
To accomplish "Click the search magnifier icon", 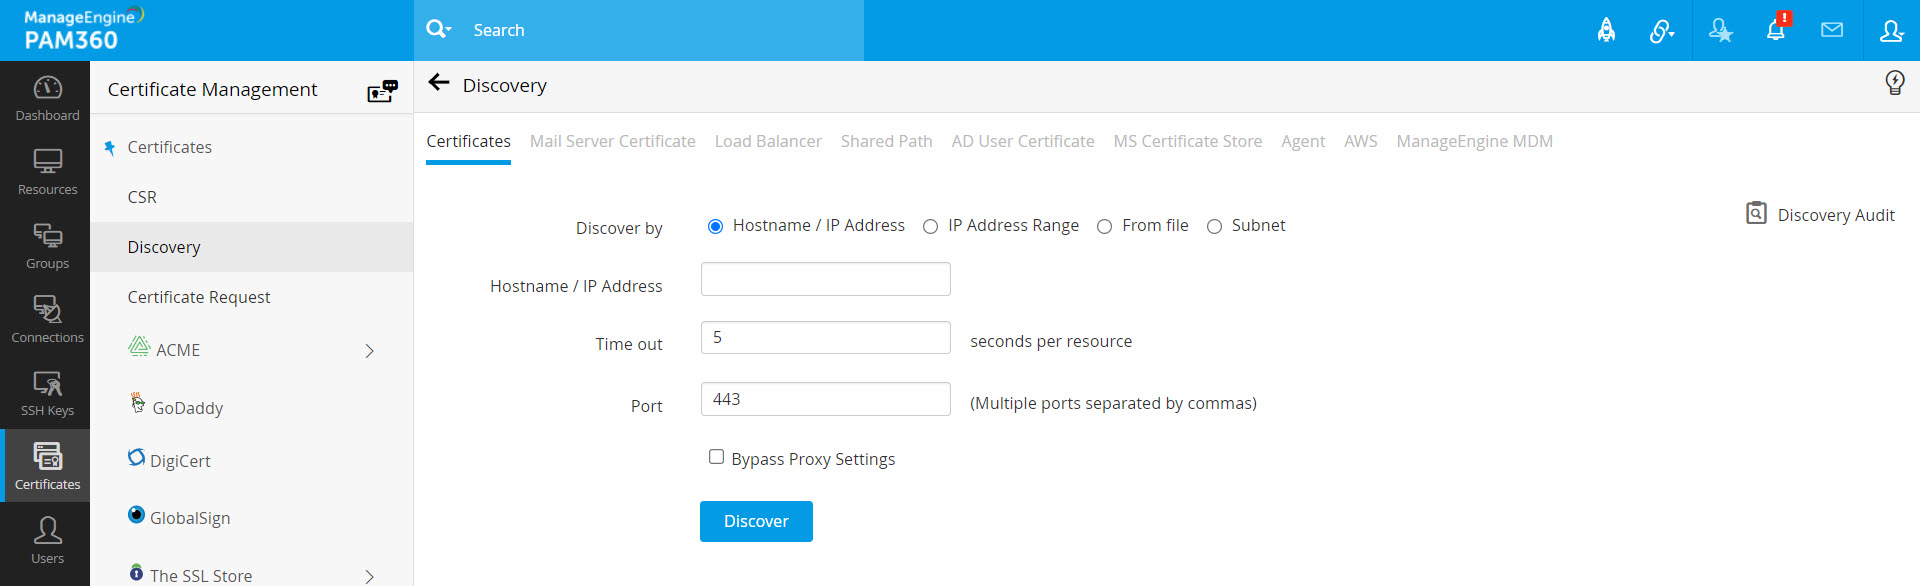I will click(x=437, y=29).
